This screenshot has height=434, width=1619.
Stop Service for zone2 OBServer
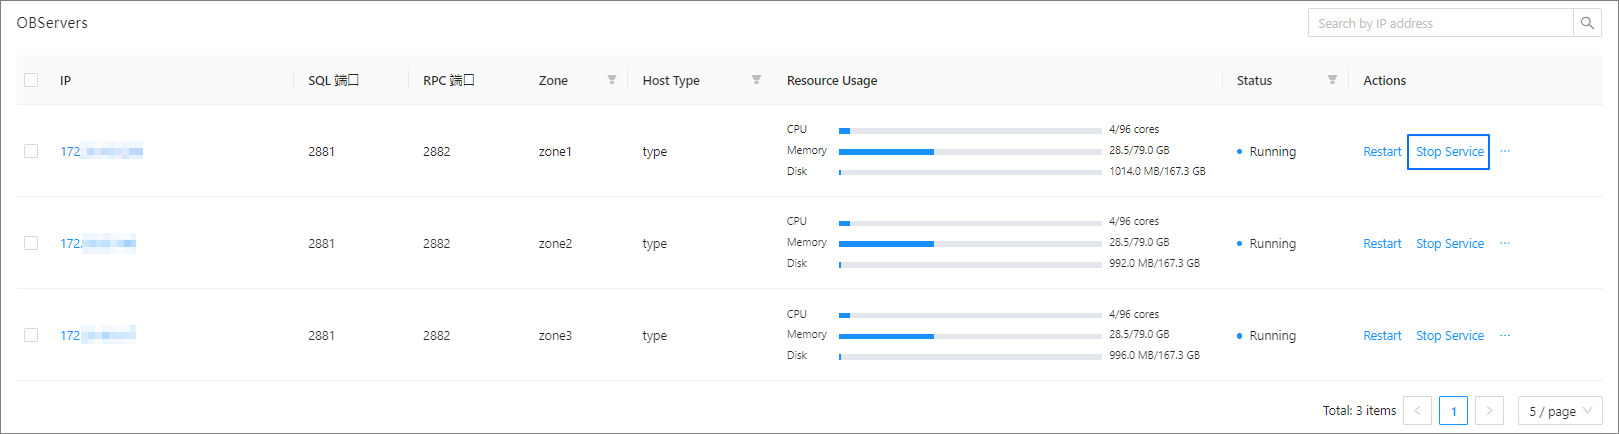[1449, 244]
